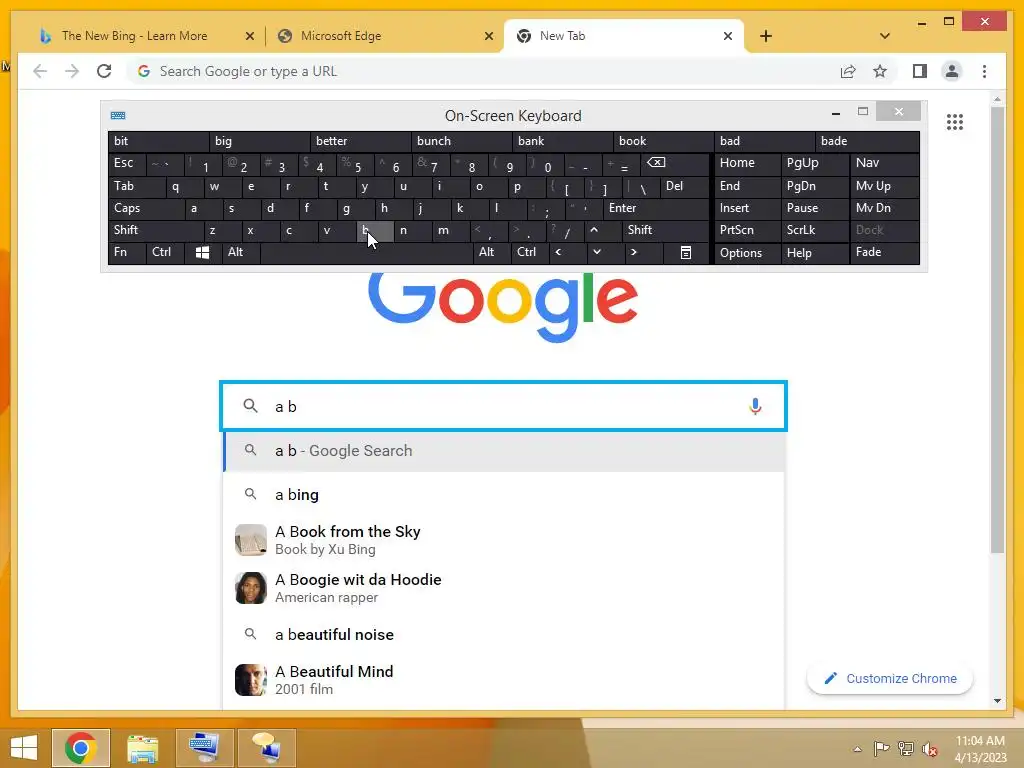Image resolution: width=1024 pixels, height=768 pixels.
Task: Toggle the ScrLk key
Action: point(814,230)
